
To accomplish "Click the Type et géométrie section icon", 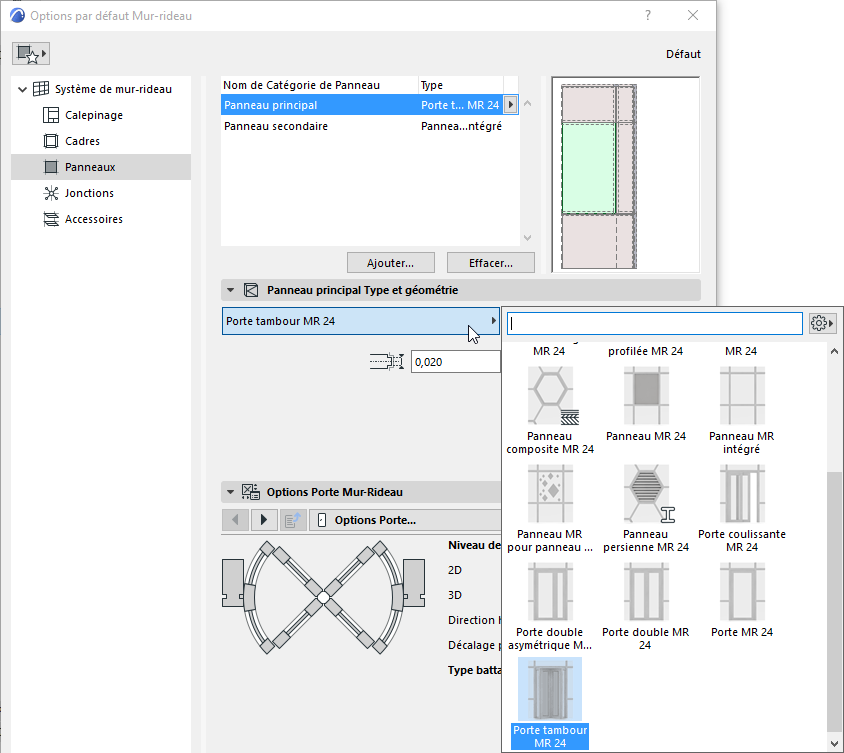I will click(251, 290).
